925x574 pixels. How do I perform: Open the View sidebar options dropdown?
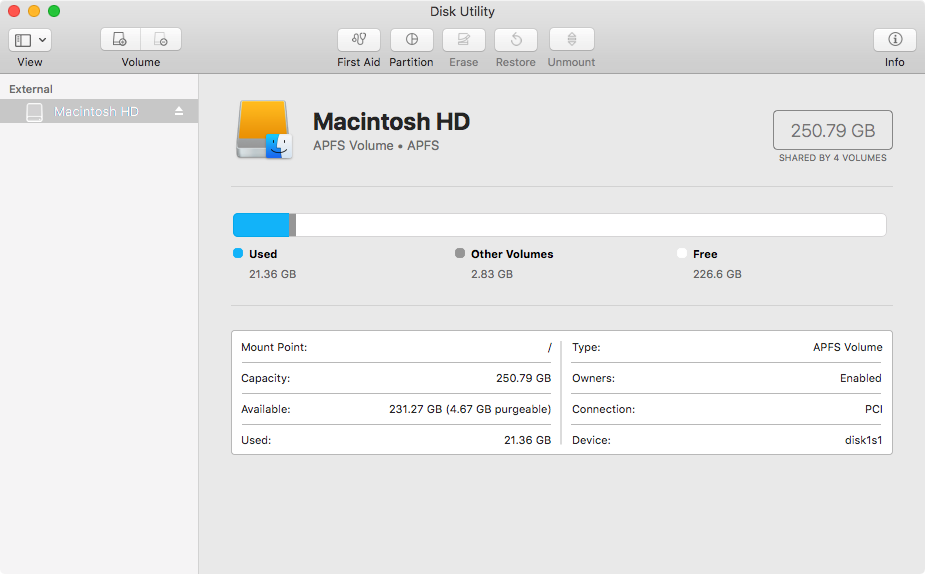click(x=30, y=40)
